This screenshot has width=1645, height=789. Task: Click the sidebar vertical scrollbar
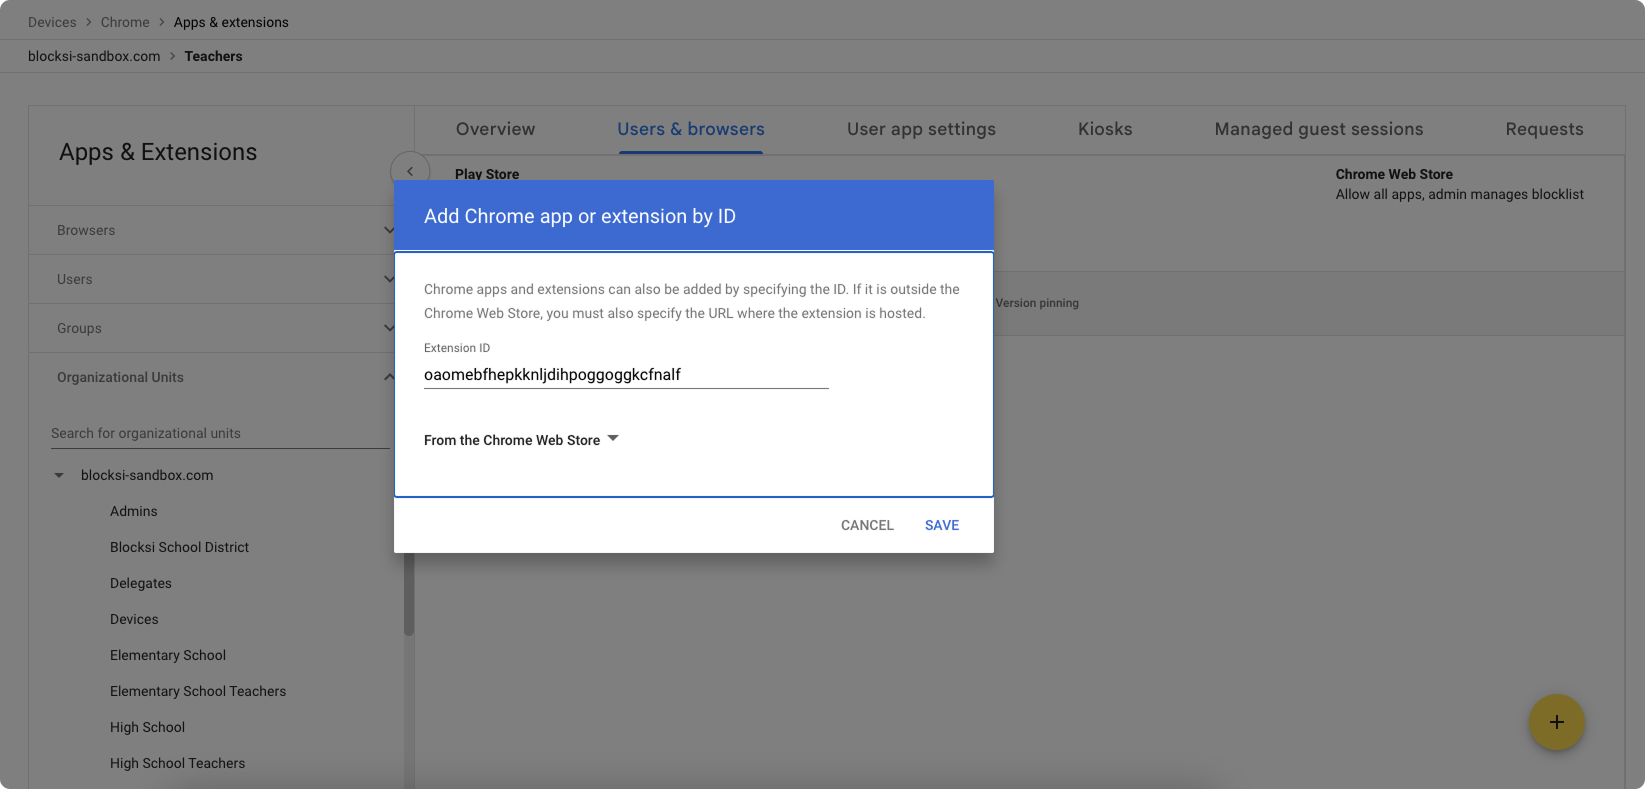408,595
